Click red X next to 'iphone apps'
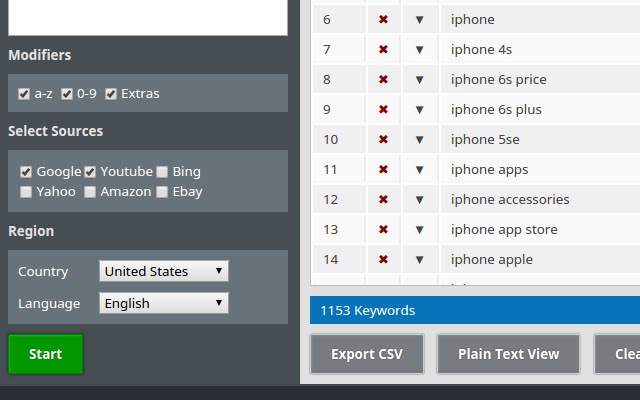 click(x=383, y=169)
